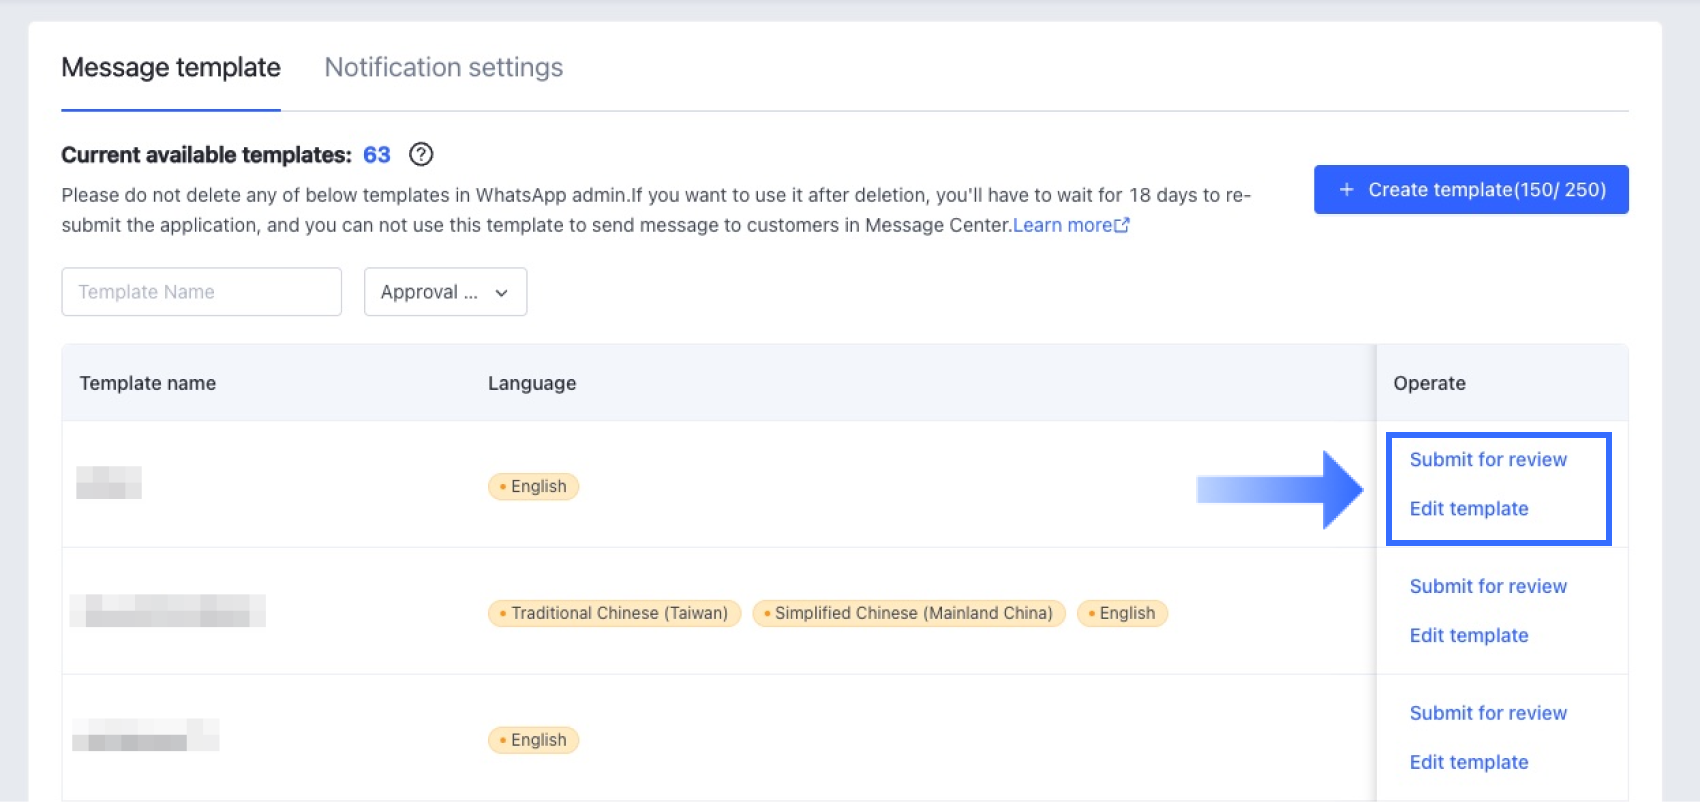The width and height of the screenshot is (1700, 802).
Task: Click the plus icon in Create template button
Action: 1346,190
